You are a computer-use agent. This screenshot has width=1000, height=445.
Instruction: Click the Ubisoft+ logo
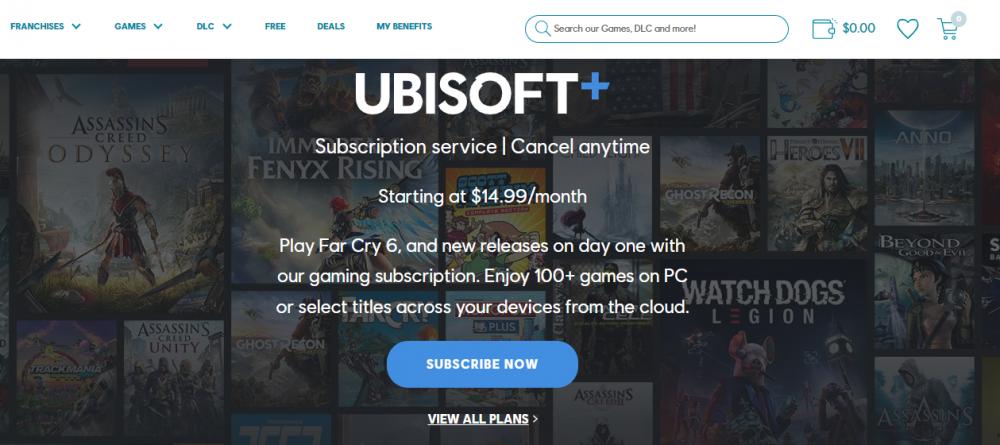pyautogui.click(x=482, y=93)
